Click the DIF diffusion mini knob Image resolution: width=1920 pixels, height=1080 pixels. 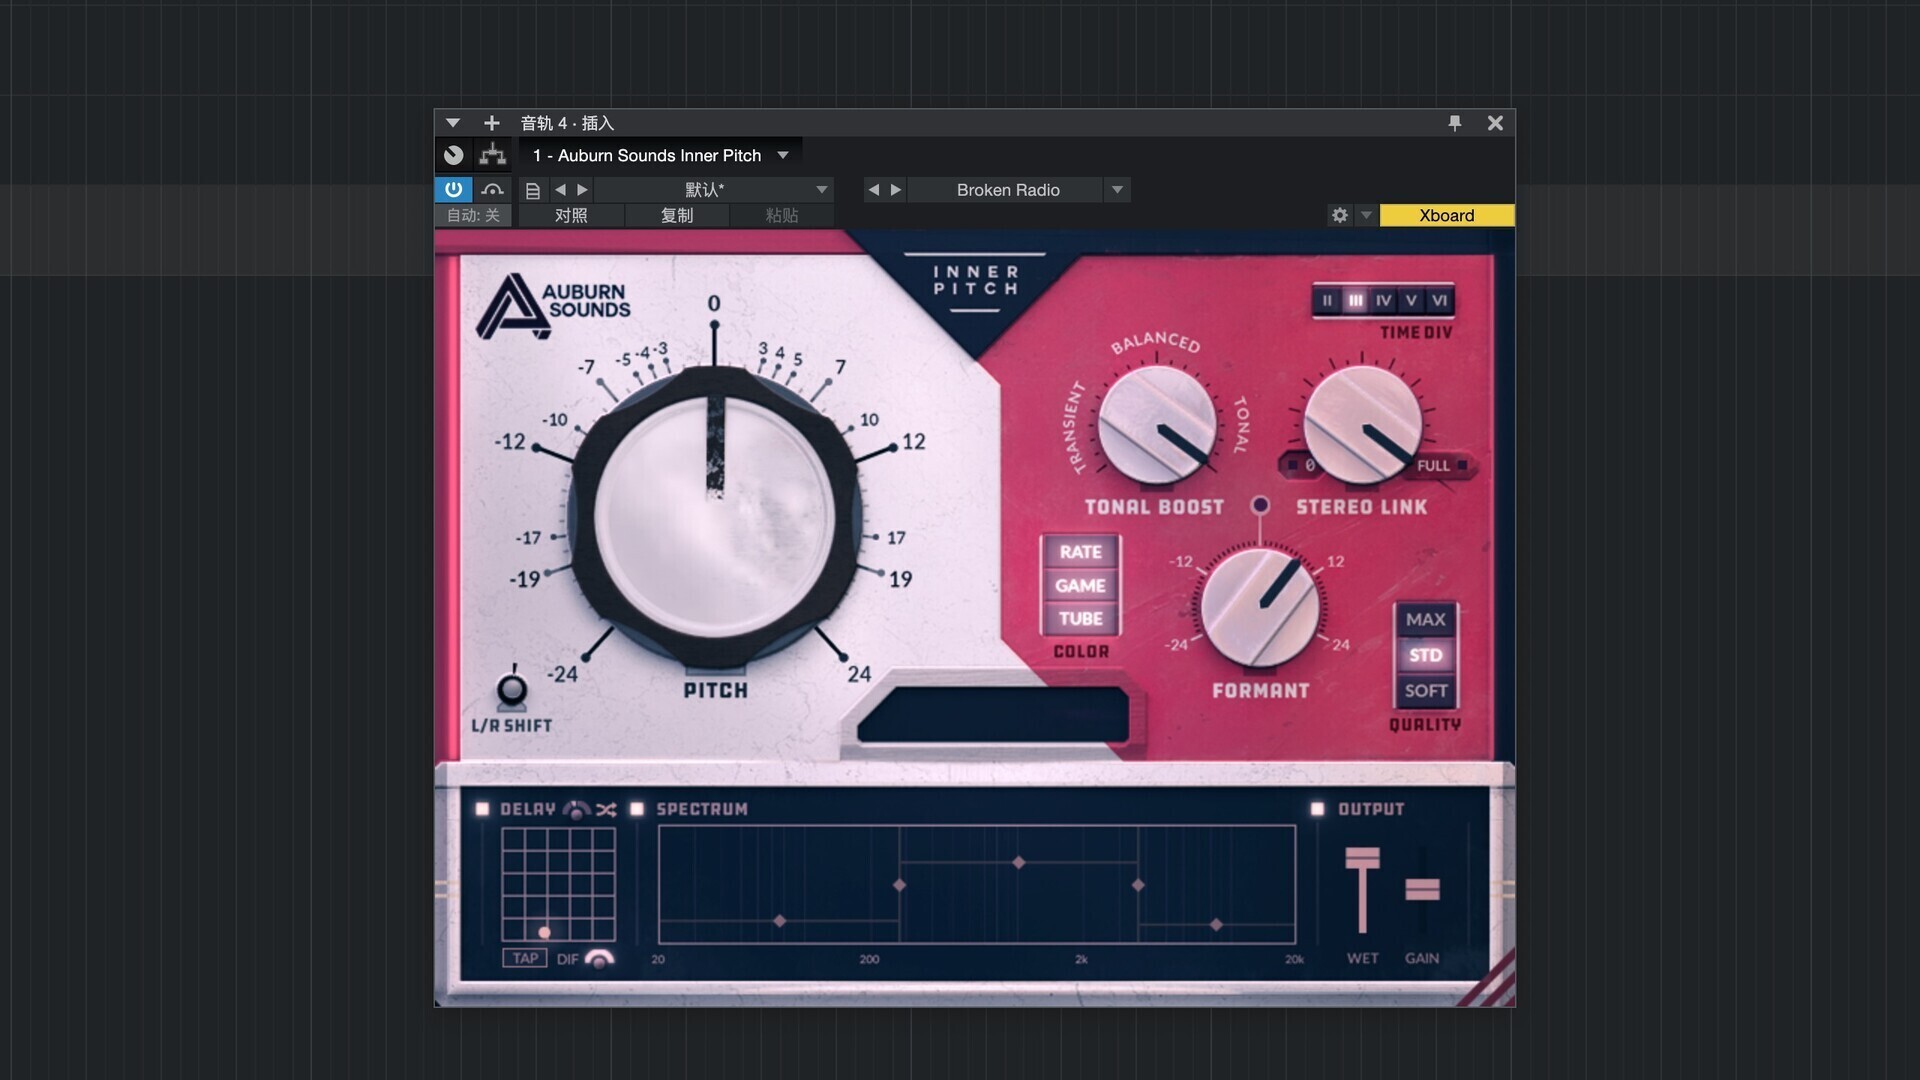coord(599,959)
